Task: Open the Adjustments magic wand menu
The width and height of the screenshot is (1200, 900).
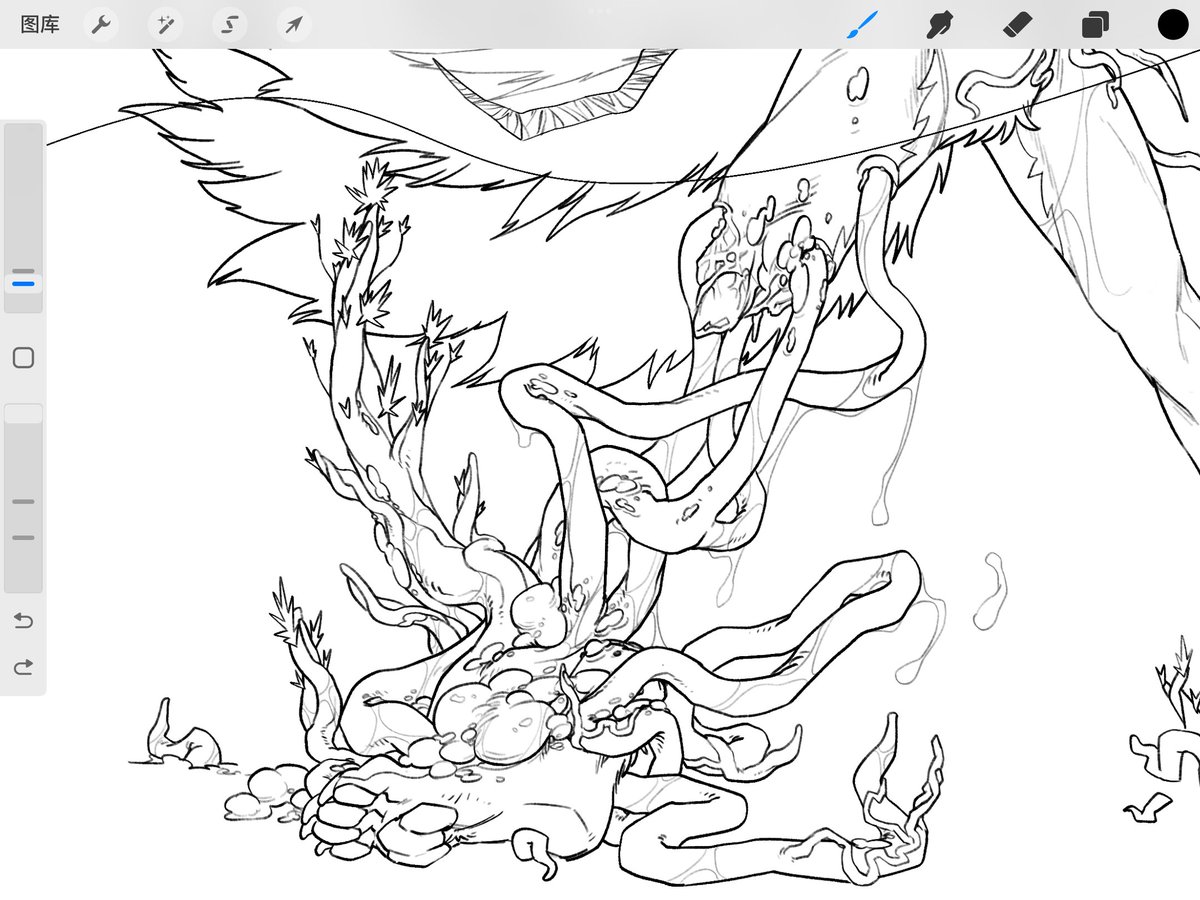Action: coord(165,25)
